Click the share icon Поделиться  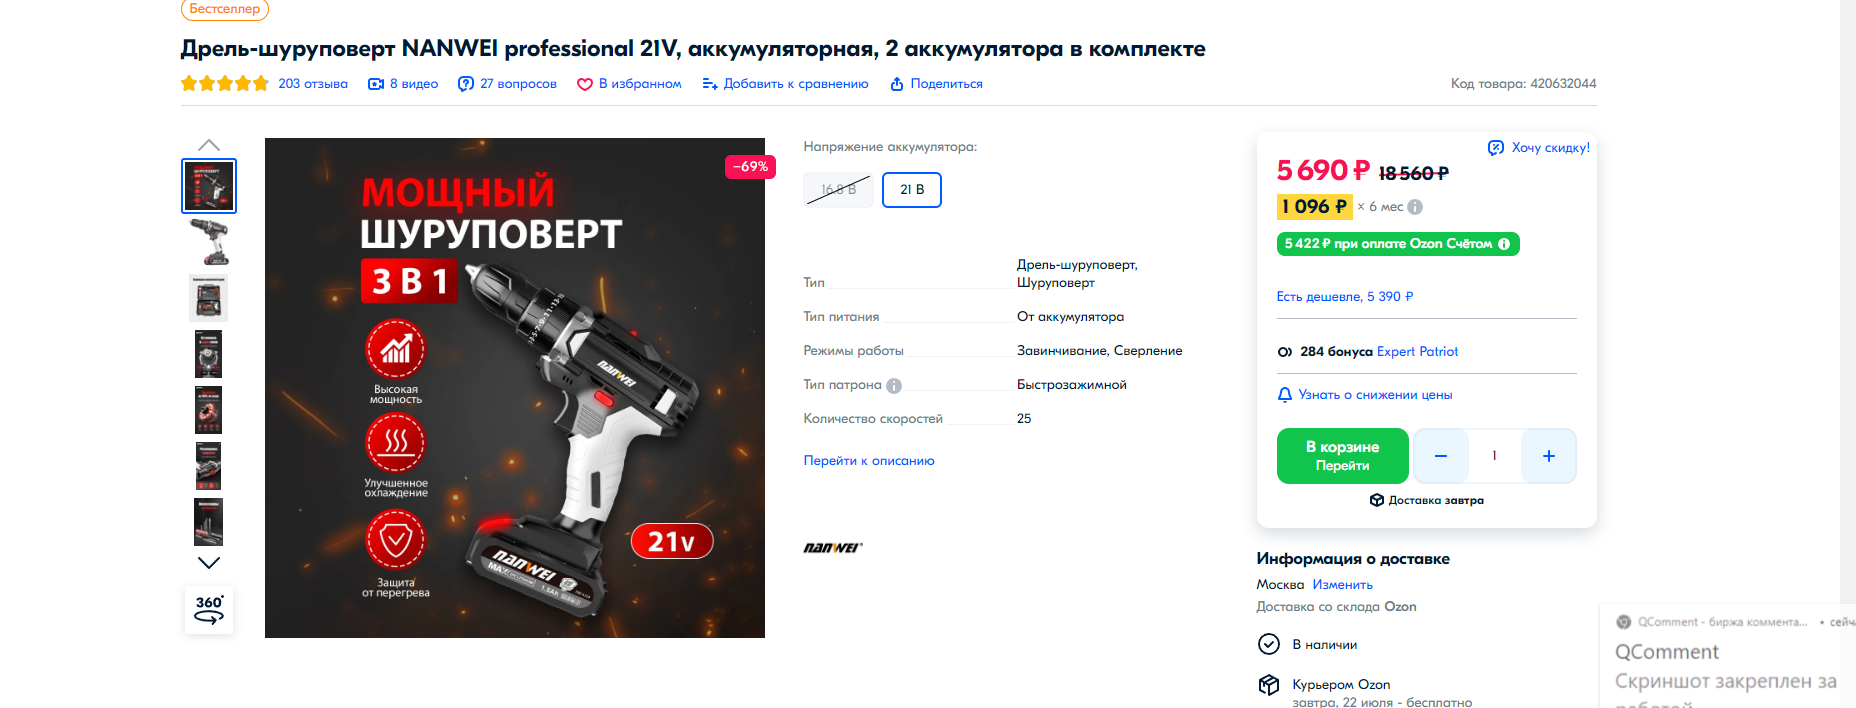point(897,84)
